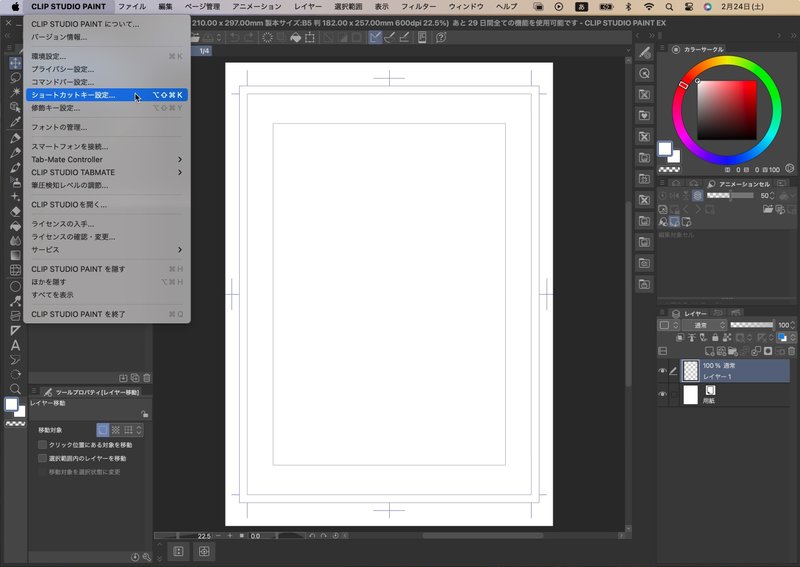Check 選択範囲内のレイヤーを移動 checkbox

pyautogui.click(x=43, y=458)
